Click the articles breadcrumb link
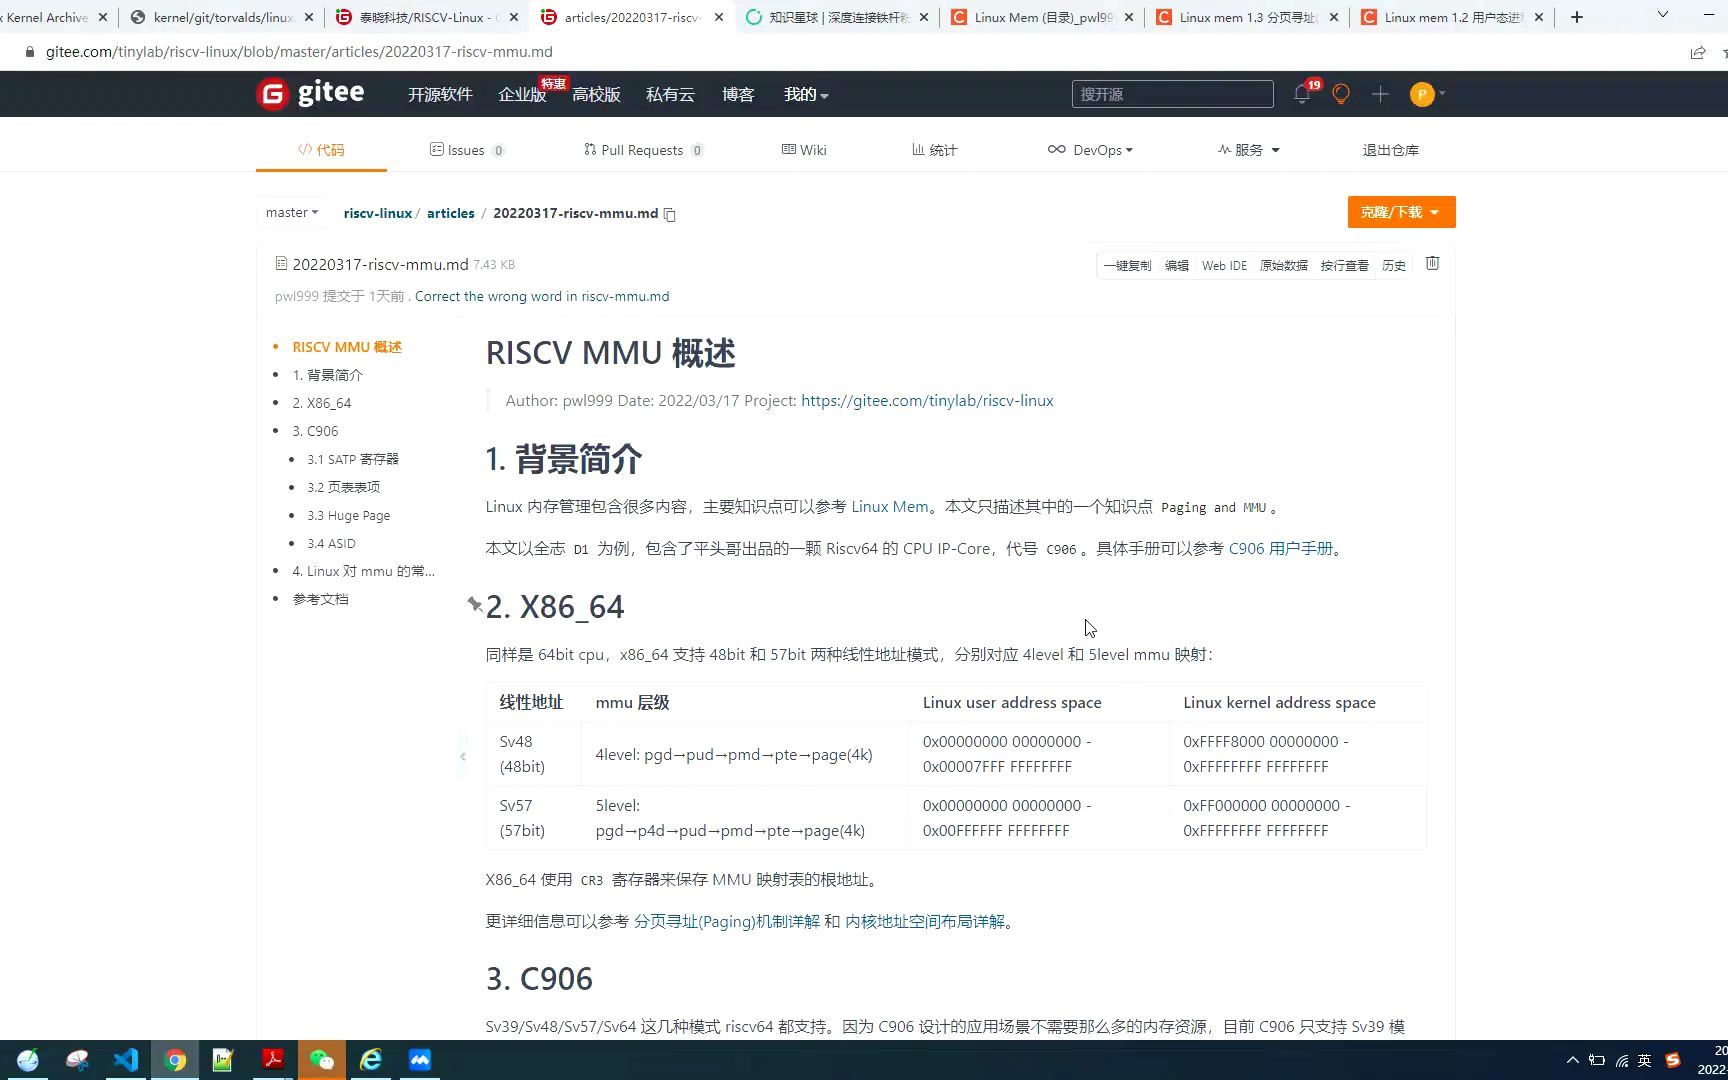This screenshot has height=1080, width=1728. point(451,213)
